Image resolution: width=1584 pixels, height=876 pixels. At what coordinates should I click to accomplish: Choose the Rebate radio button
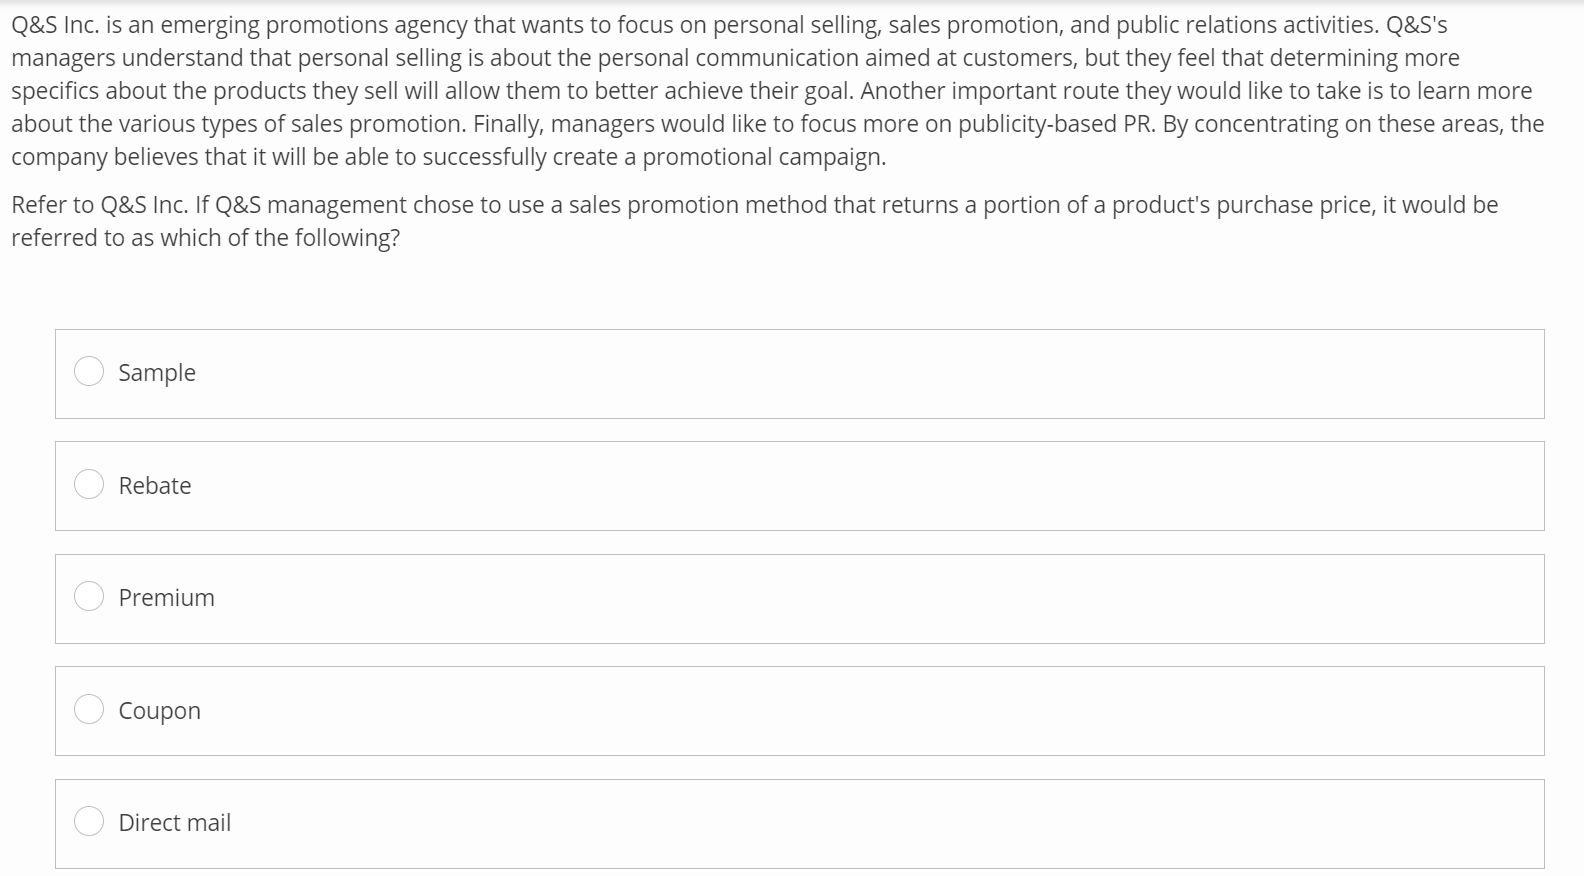(x=89, y=485)
